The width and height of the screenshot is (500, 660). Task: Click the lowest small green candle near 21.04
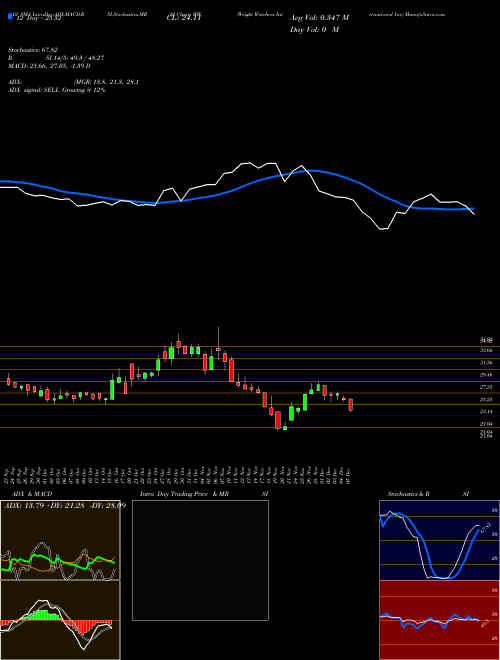[x=285, y=428]
